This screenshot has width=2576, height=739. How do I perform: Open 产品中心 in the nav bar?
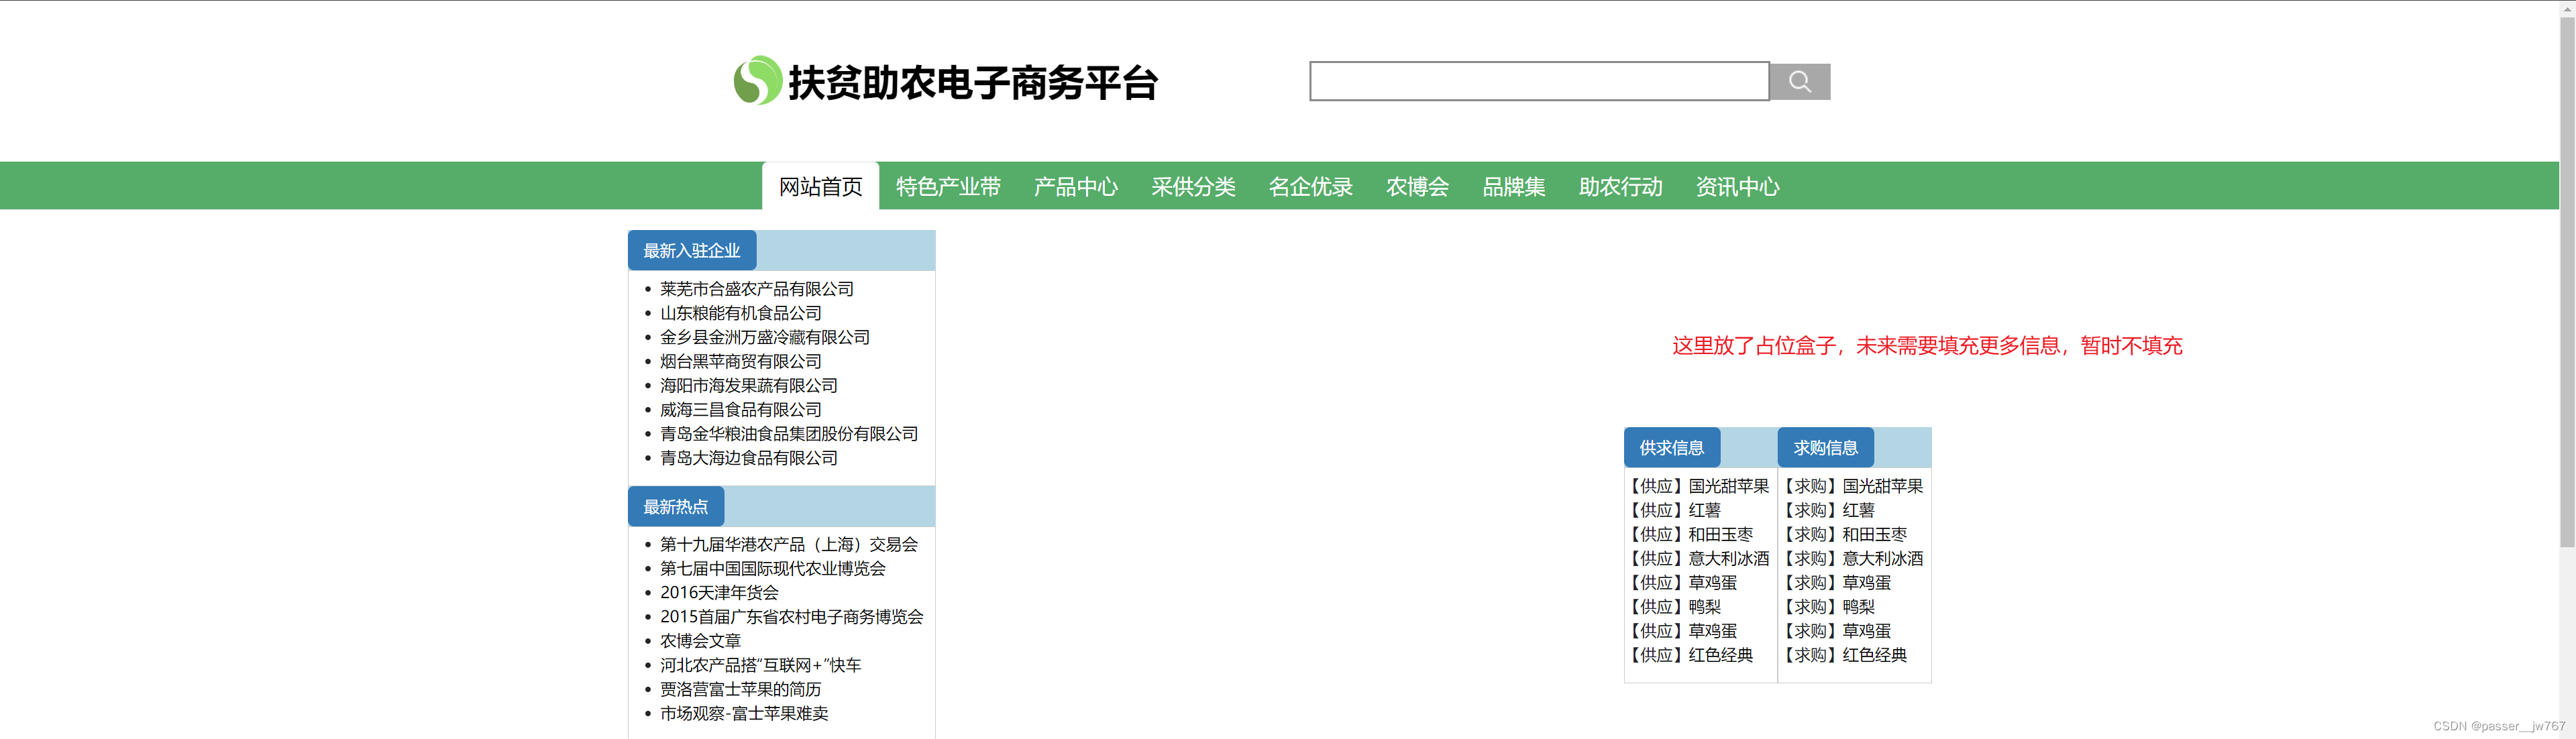(x=1076, y=186)
